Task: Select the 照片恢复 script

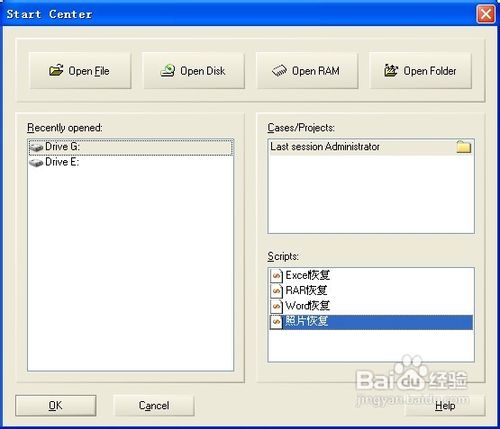Action: click(x=371, y=322)
